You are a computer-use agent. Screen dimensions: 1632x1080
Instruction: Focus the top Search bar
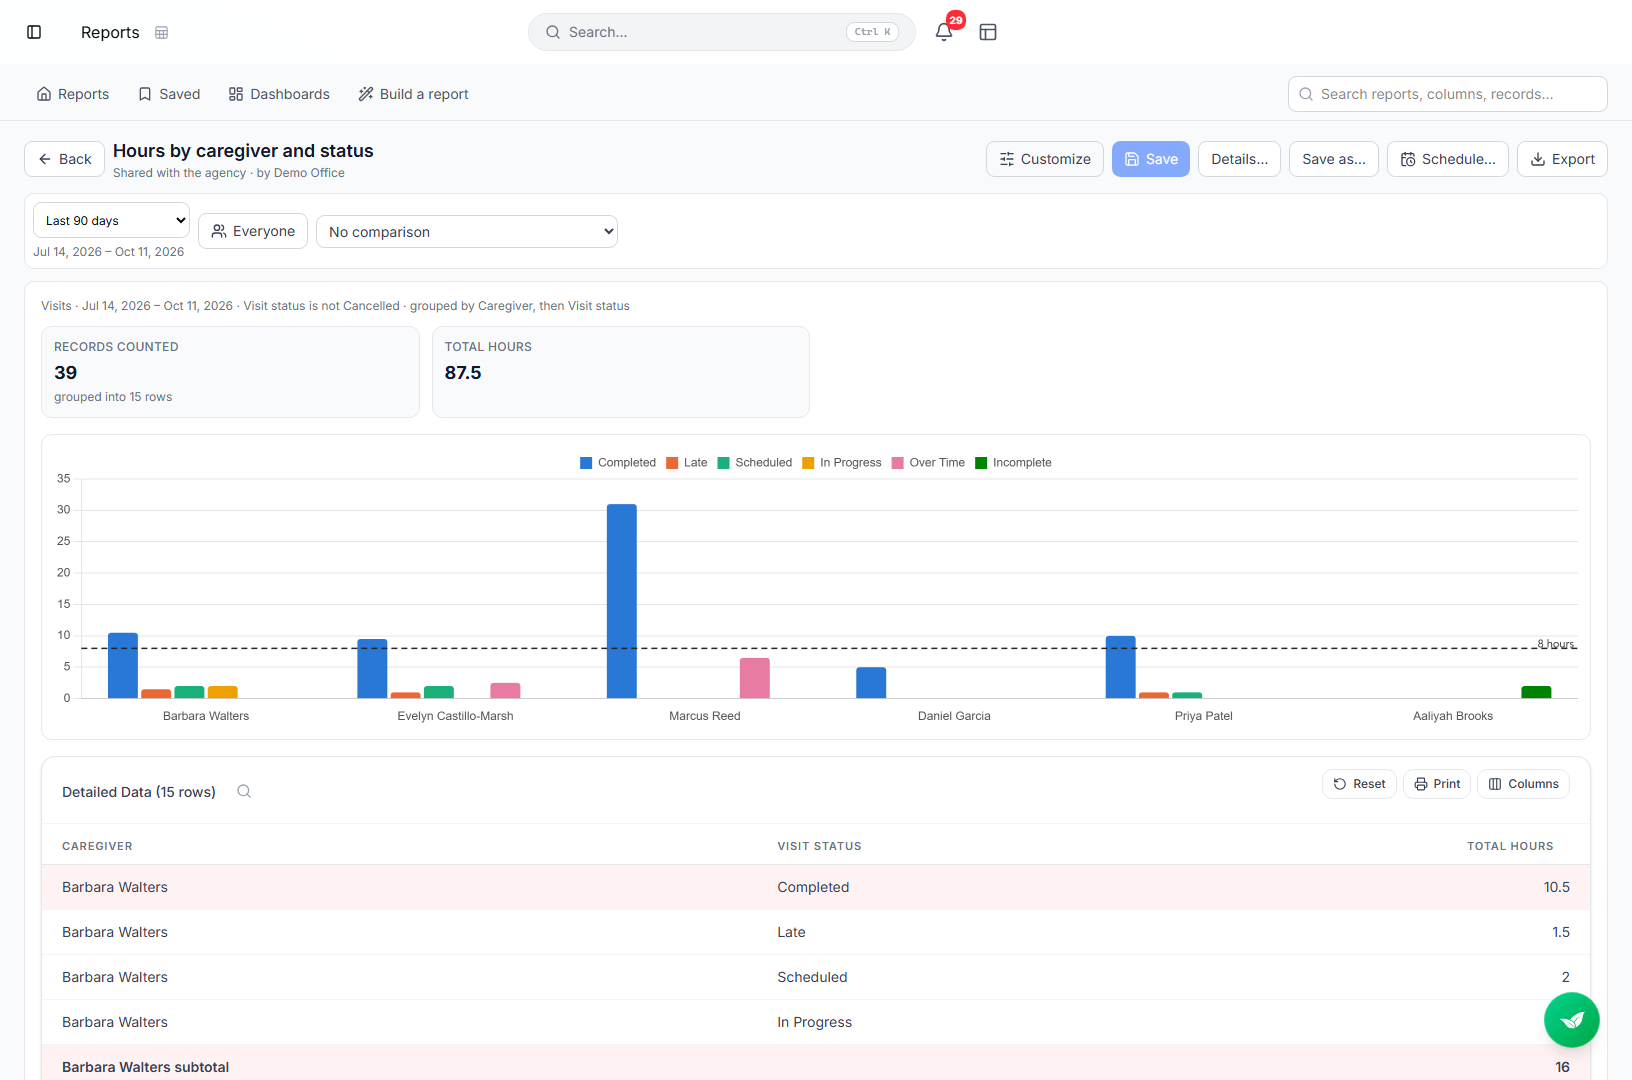(x=722, y=32)
